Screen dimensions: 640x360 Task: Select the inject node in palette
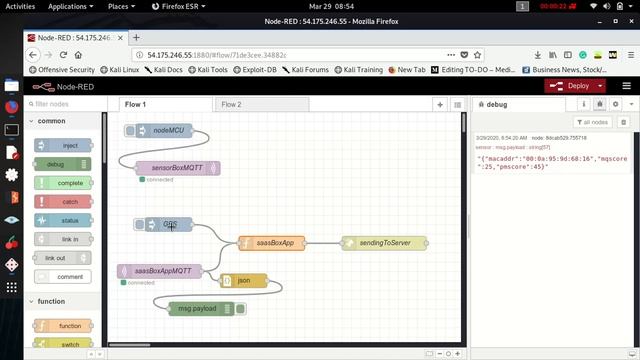point(63,145)
